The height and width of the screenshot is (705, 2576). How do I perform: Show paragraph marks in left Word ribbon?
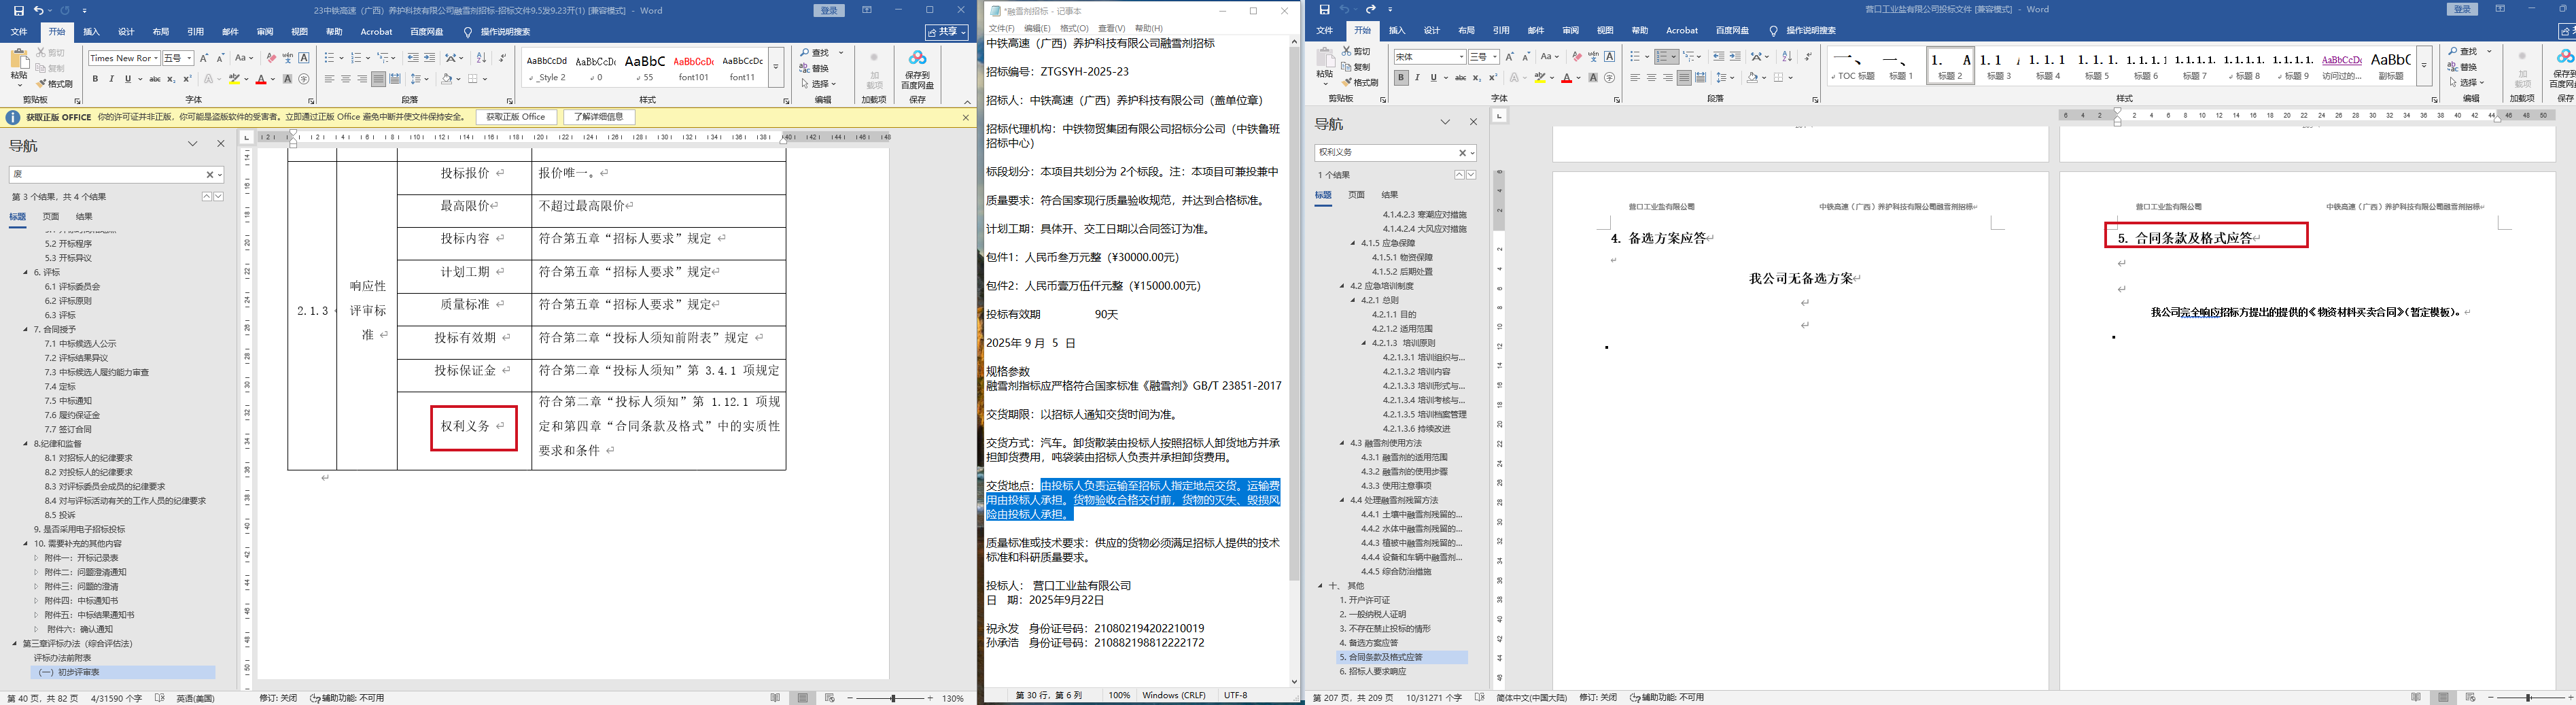(x=502, y=58)
